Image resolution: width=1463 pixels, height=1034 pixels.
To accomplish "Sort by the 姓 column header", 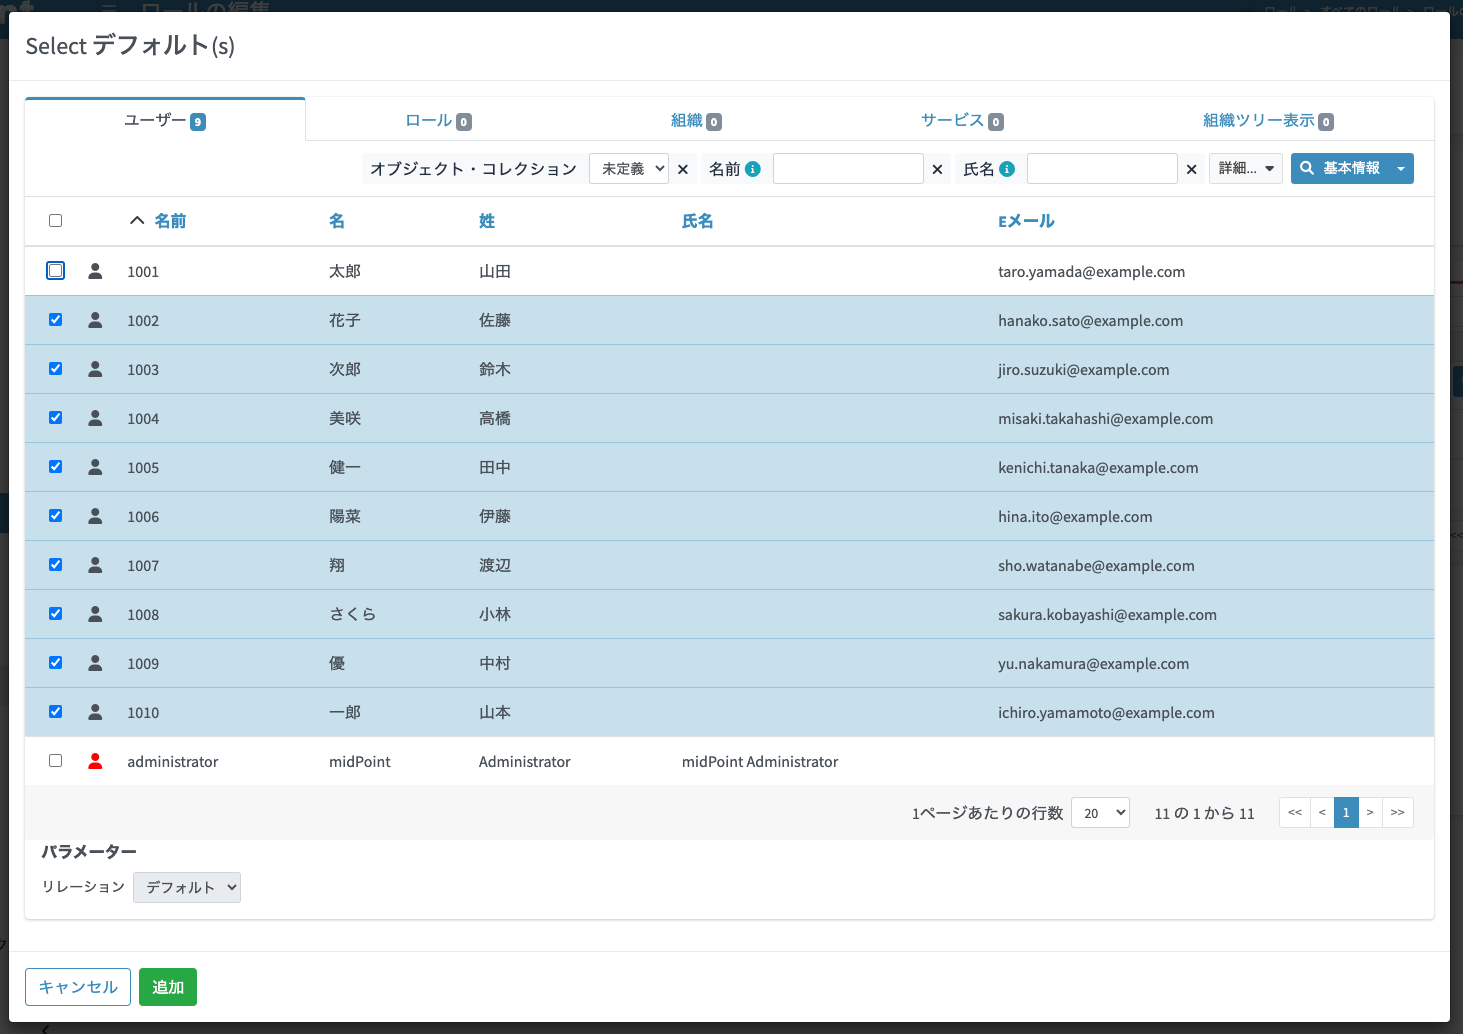I will coord(487,221).
